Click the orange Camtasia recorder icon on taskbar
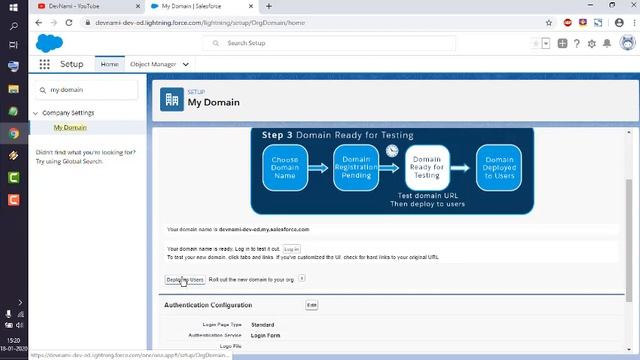The width and height of the screenshot is (640, 360). (x=13, y=200)
